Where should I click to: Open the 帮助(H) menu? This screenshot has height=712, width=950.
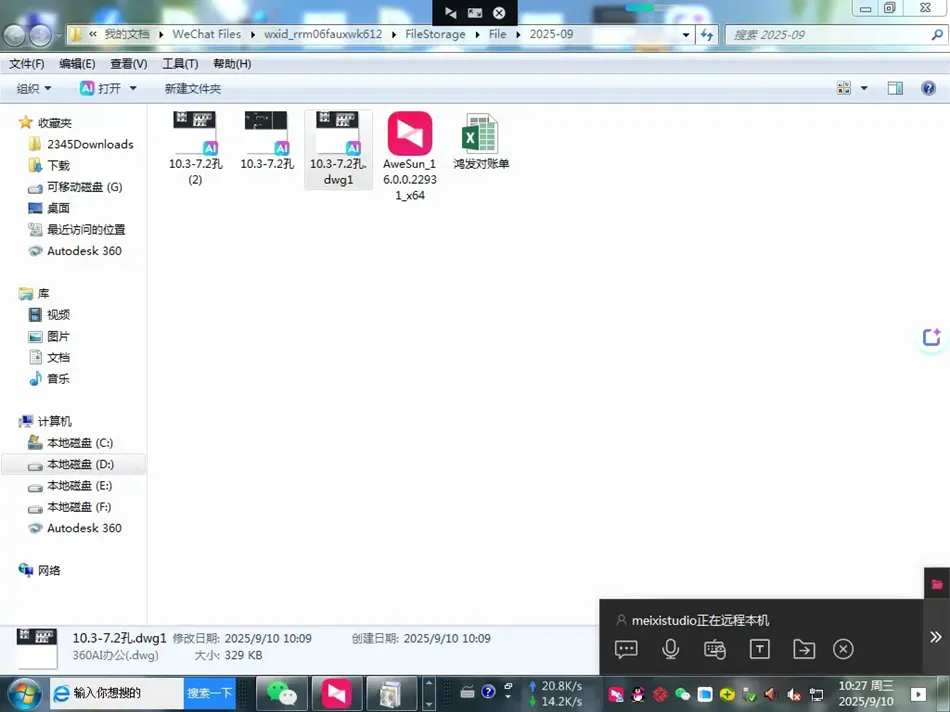(232, 64)
